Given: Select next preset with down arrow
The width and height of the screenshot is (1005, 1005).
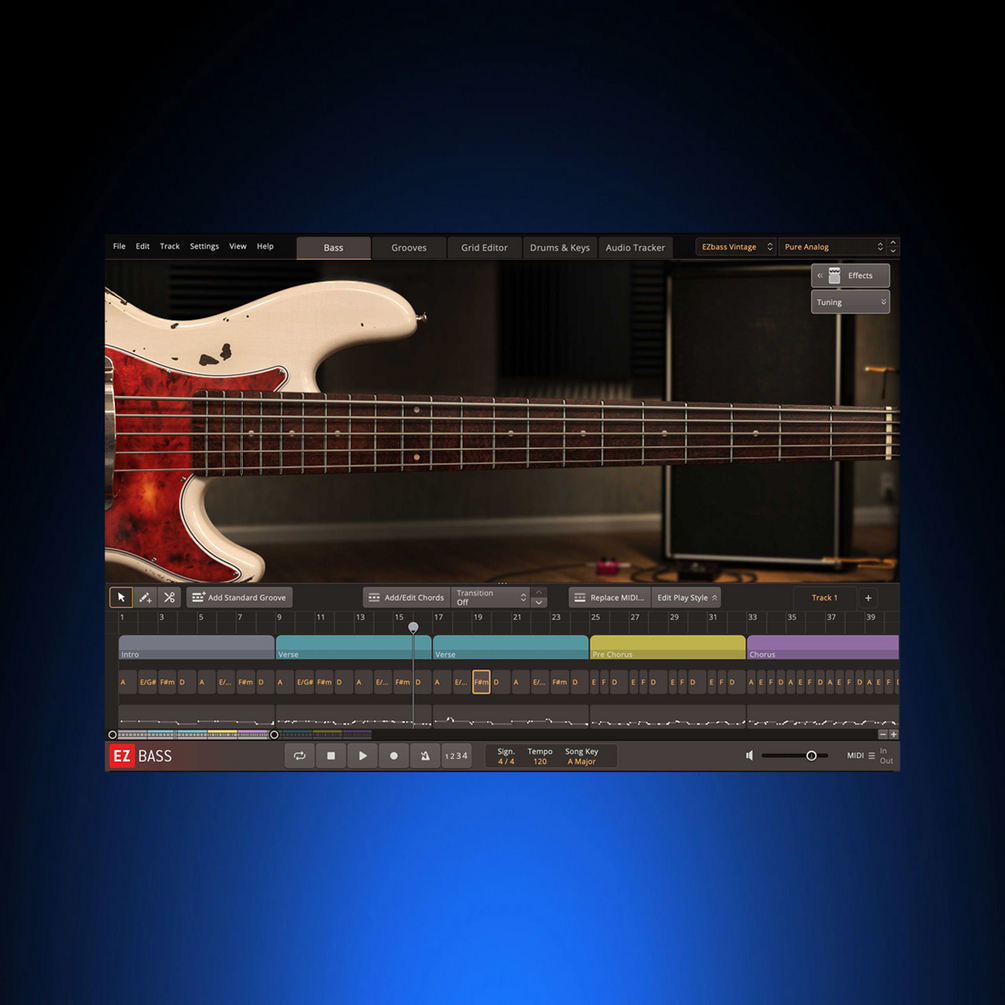Looking at the screenshot, I should [x=893, y=251].
